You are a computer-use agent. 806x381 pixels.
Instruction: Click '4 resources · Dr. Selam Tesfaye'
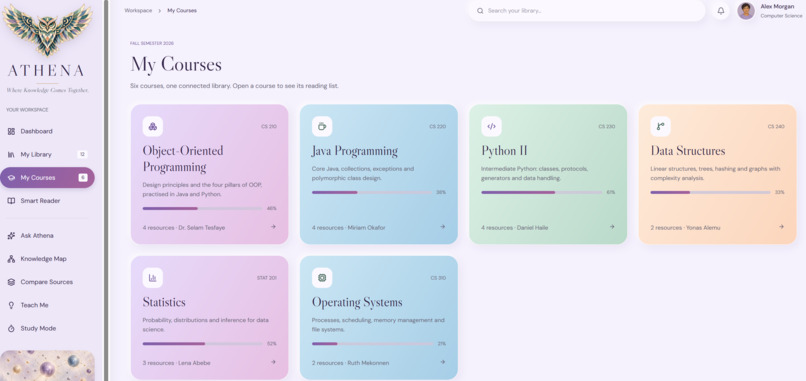point(184,227)
